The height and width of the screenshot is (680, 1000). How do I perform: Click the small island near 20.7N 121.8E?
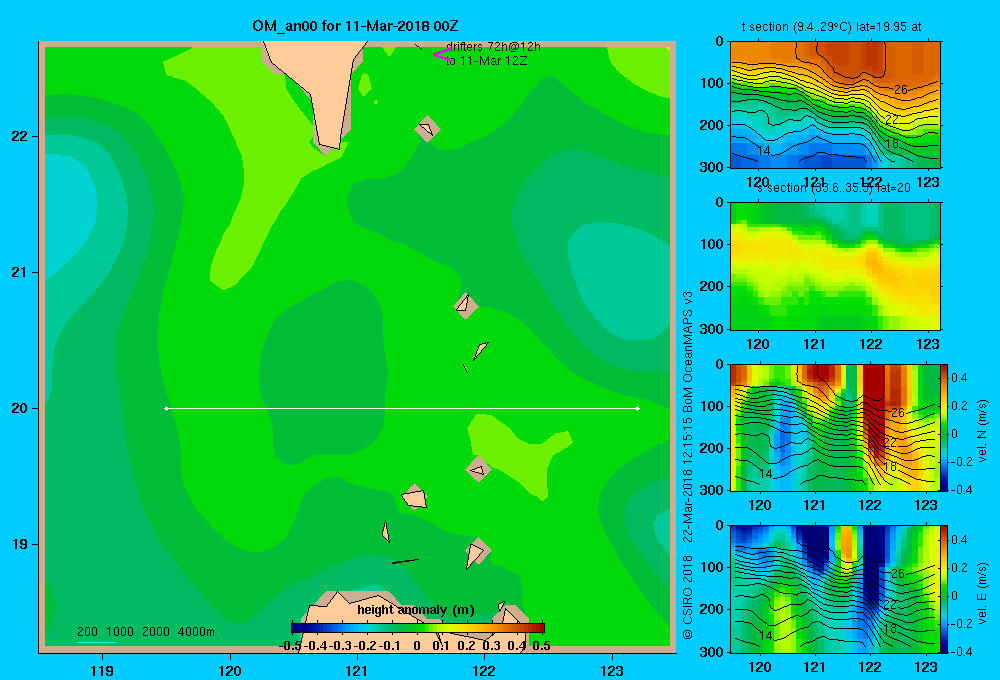(x=465, y=304)
